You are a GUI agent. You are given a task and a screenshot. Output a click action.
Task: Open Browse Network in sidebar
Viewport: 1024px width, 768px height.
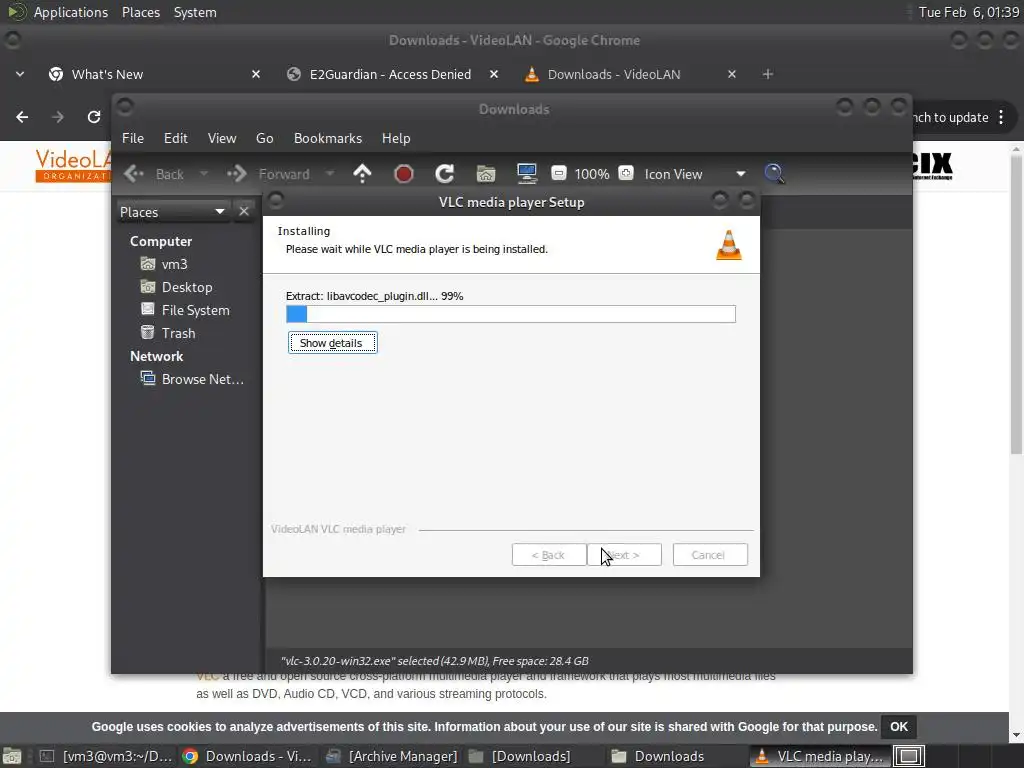click(202, 379)
